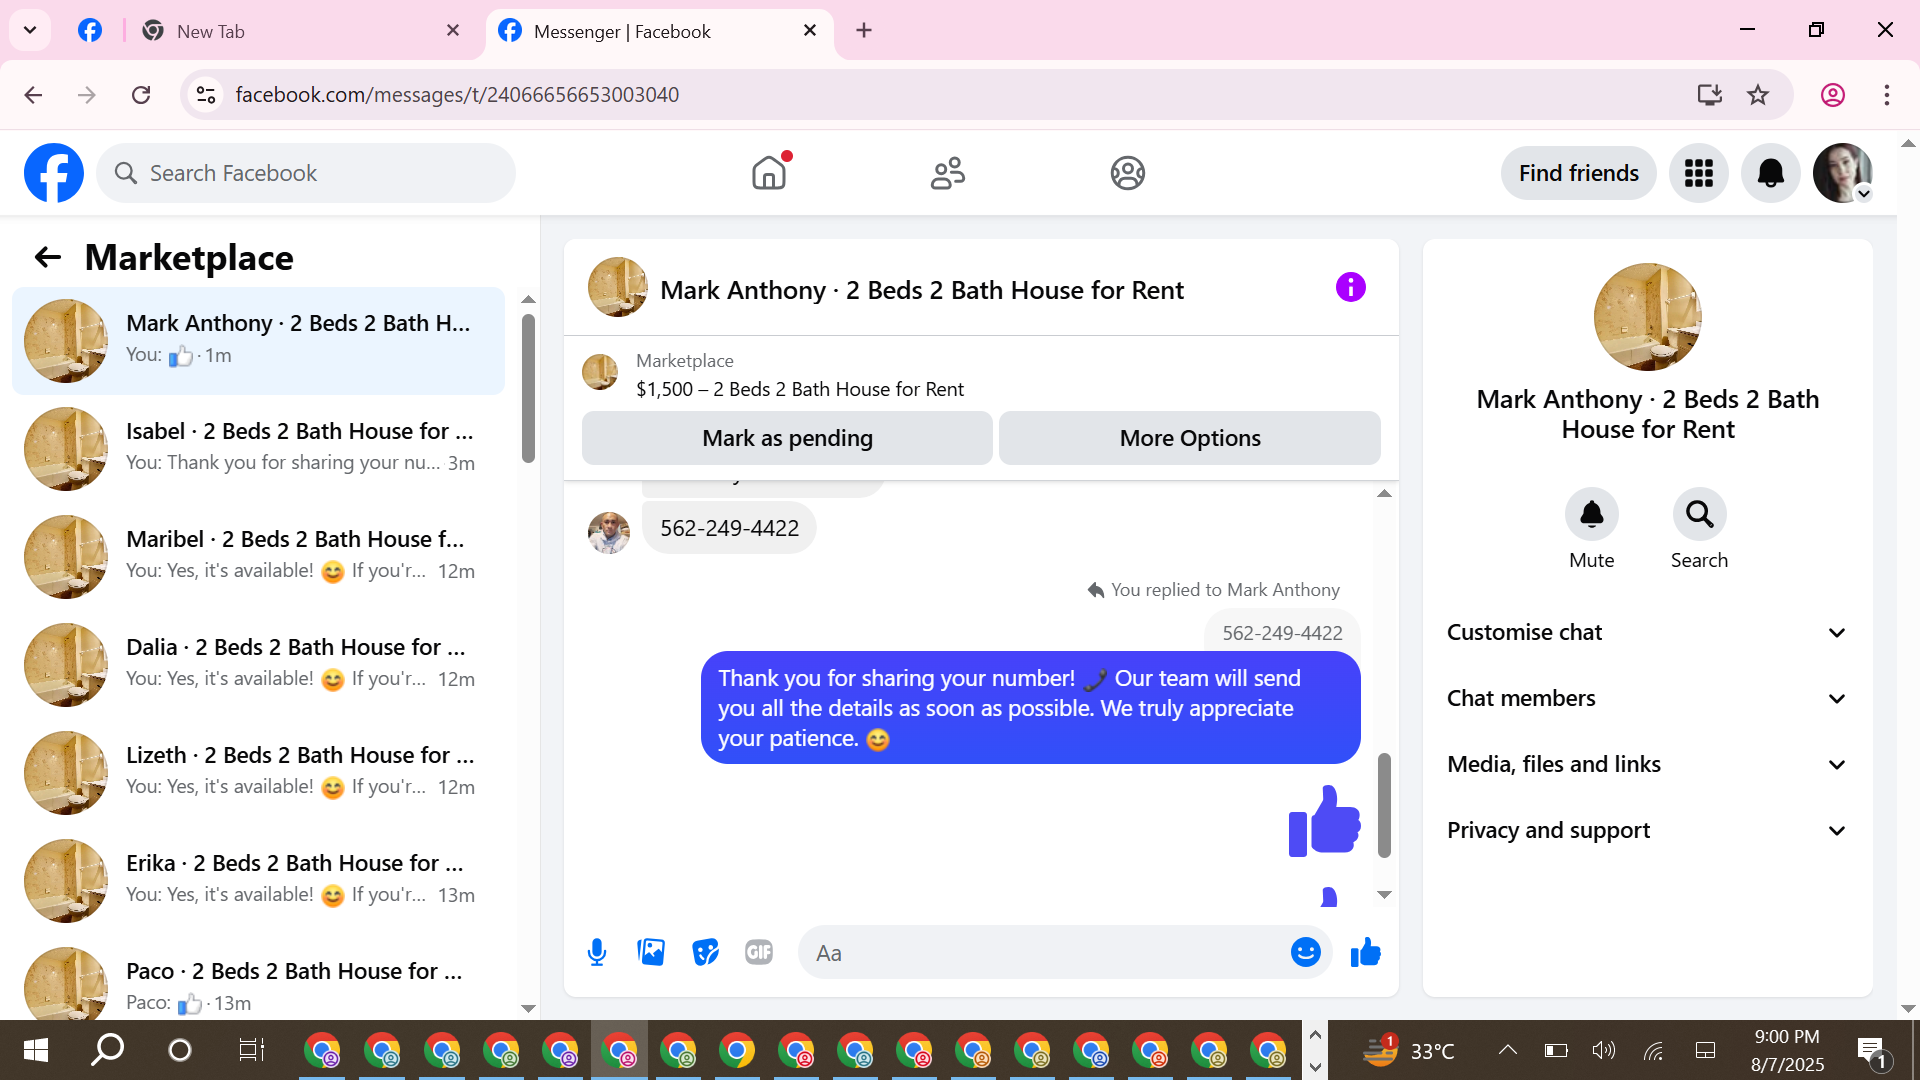Switch to Messenger | Facebook tab
This screenshot has width=1920, height=1080.
660,31
